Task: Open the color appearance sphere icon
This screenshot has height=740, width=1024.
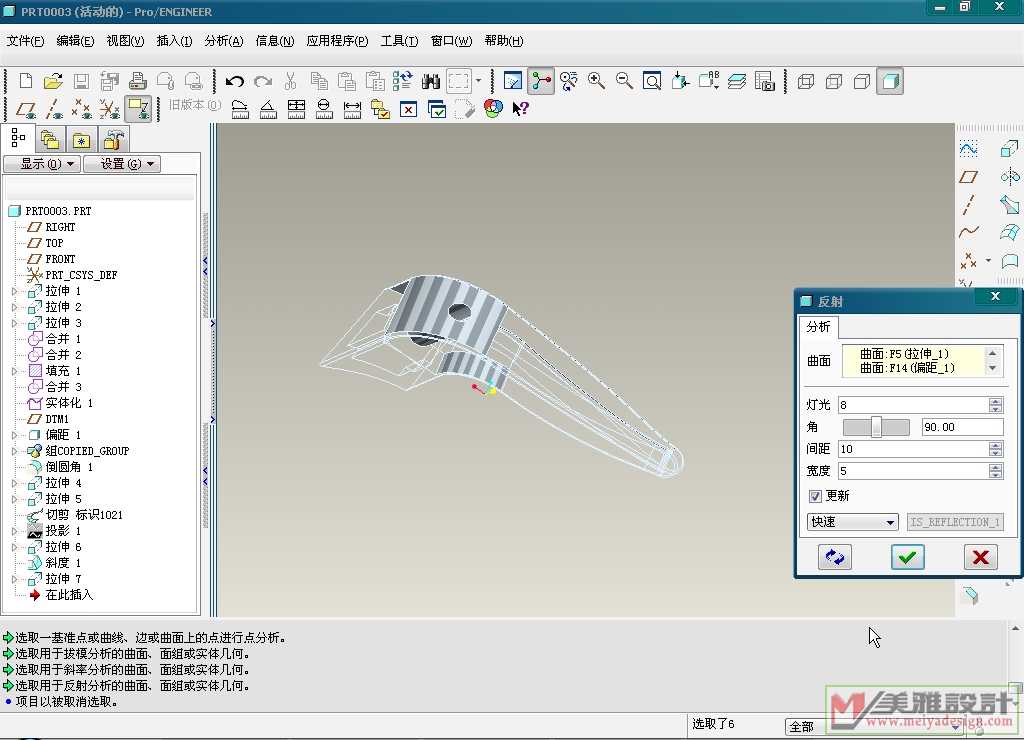Action: [493, 108]
